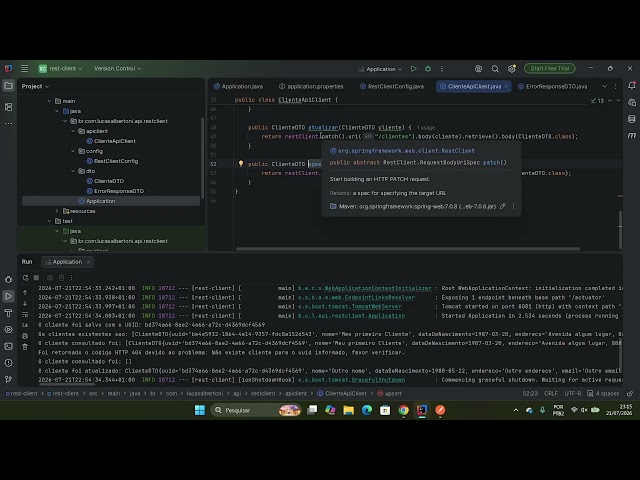This screenshot has height=480, width=640.
Task: Open rest-client project dropdown
Action: tap(60, 69)
